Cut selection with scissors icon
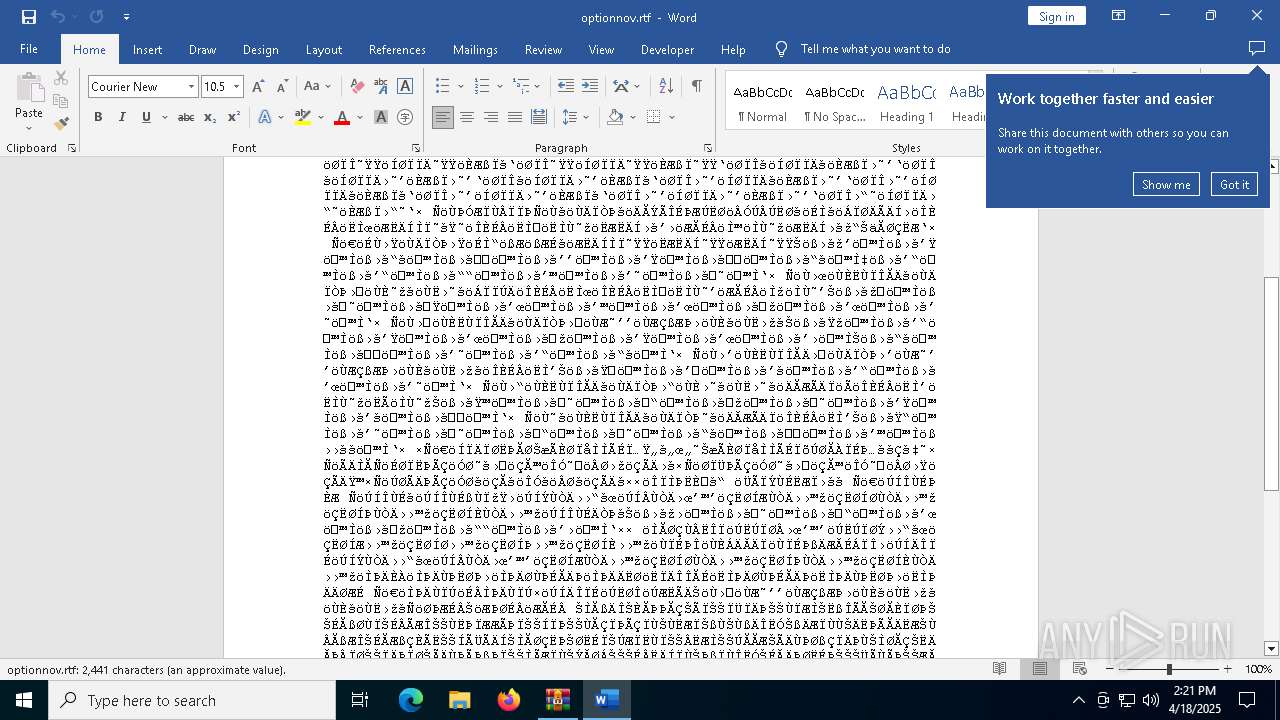 (61, 78)
